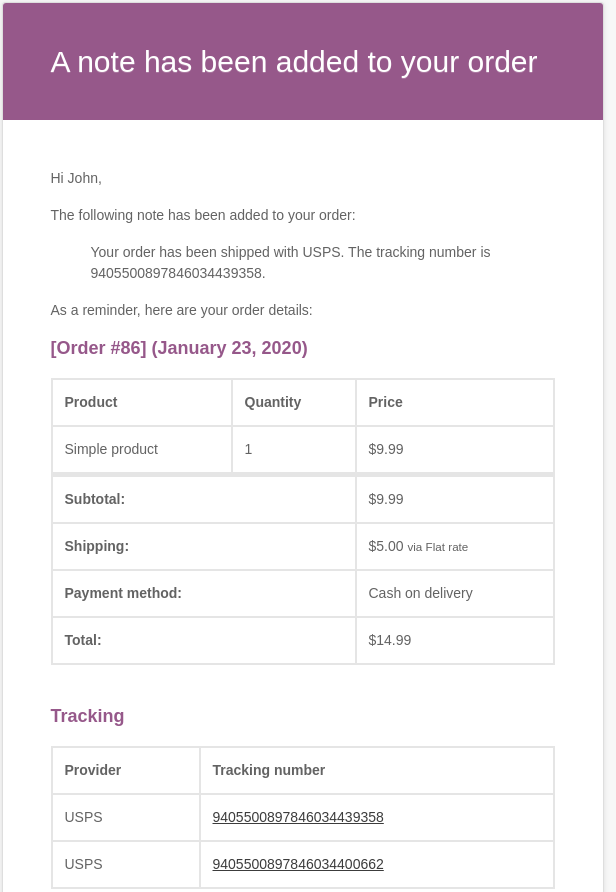Click the Cash on delivery cell
616x892 pixels.
[x=455, y=593]
